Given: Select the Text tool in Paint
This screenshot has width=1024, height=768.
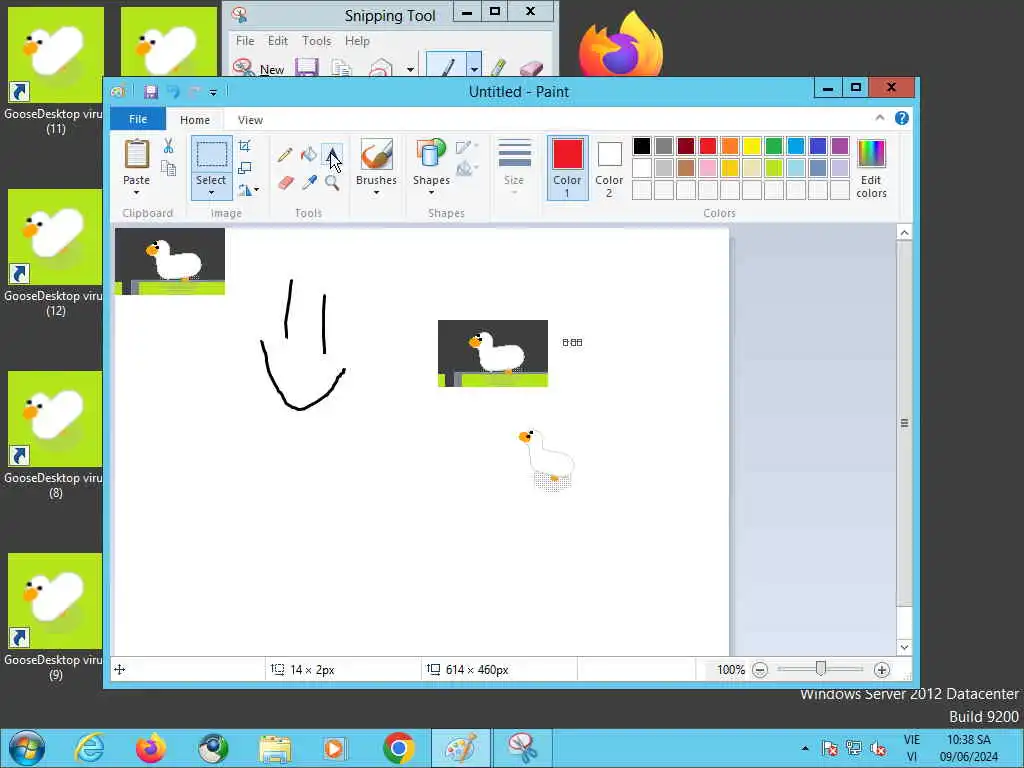Looking at the screenshot, I should point(332,155).
